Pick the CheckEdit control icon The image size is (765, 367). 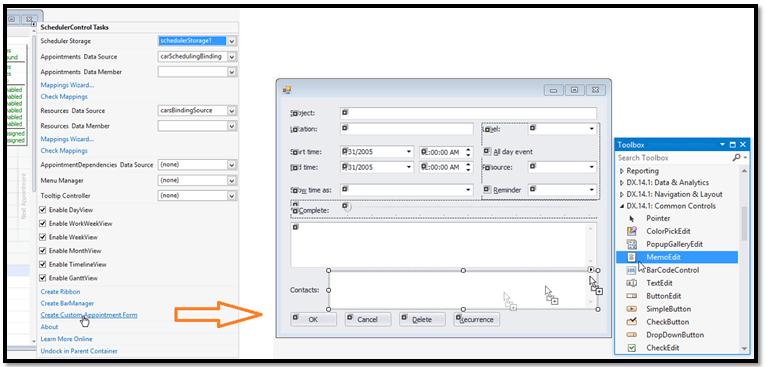[631, 348]
